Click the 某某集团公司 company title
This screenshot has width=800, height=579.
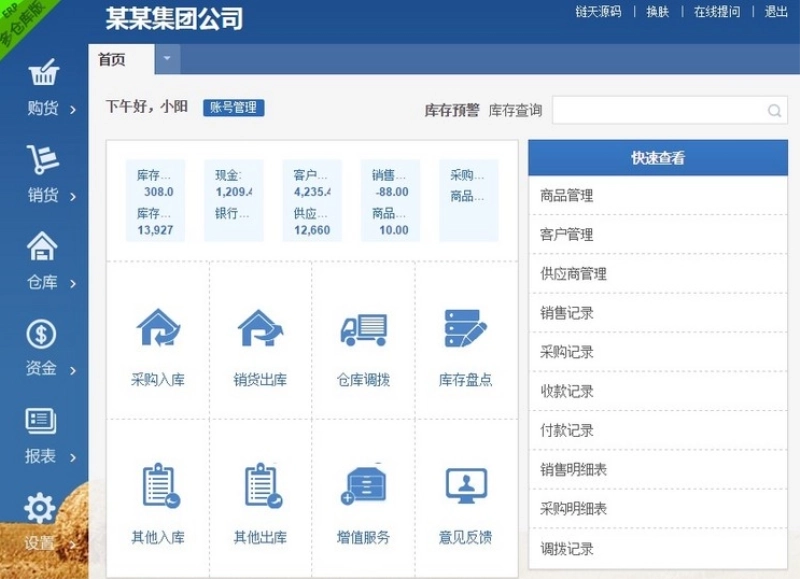click(x=174, y=19)
